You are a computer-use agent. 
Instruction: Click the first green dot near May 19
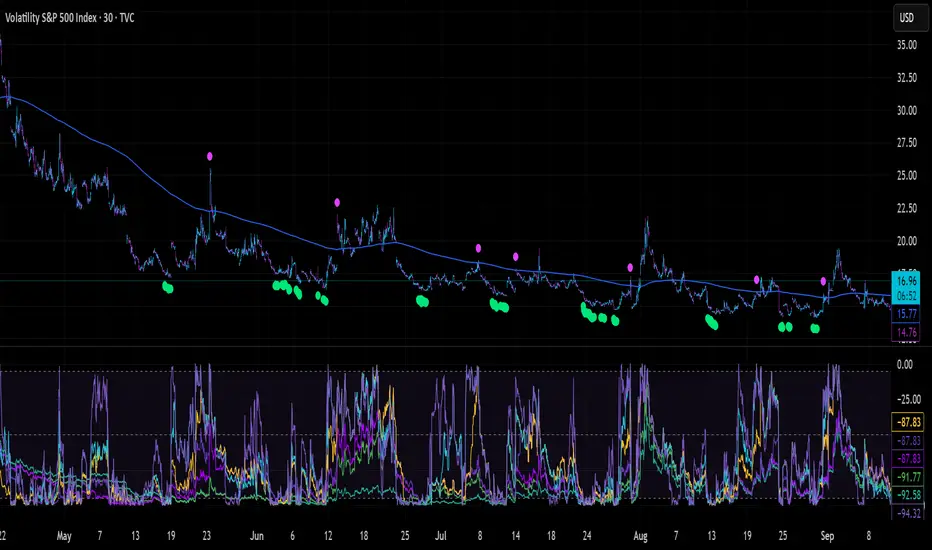167,288
